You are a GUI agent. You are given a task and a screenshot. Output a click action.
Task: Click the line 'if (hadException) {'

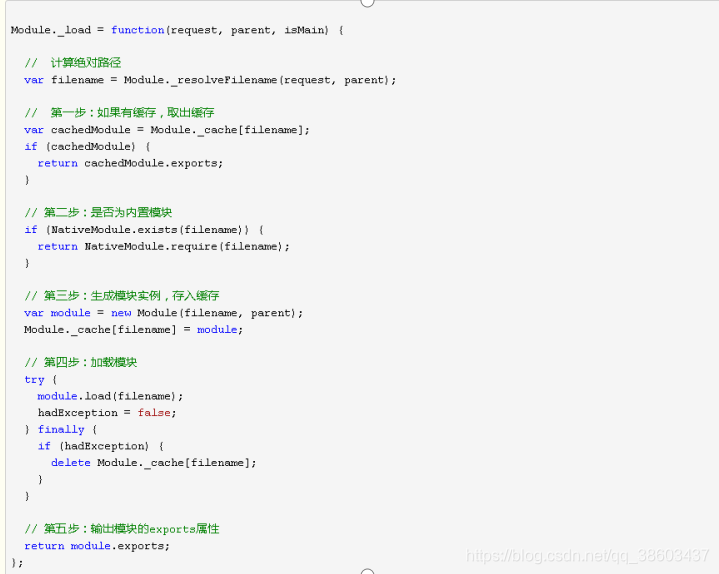click(x=101, y=446)
